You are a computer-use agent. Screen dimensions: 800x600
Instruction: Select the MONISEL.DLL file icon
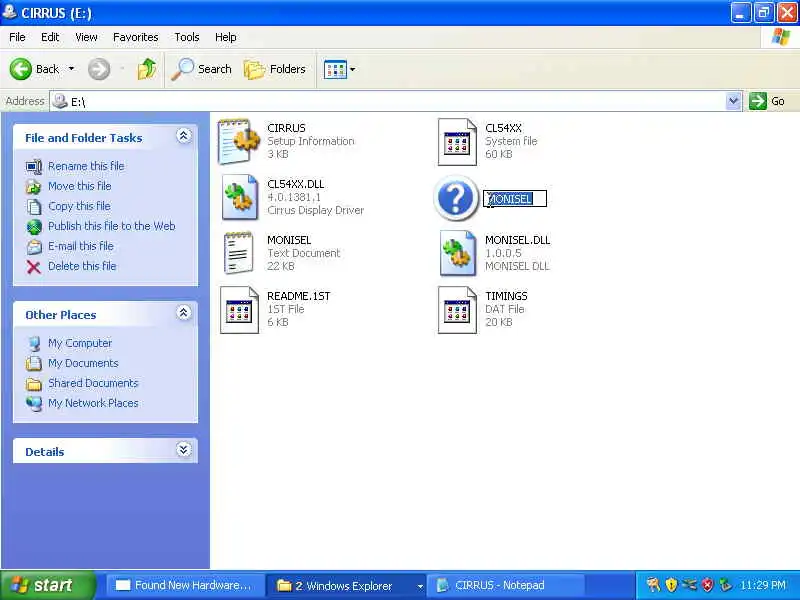(458, 253)
